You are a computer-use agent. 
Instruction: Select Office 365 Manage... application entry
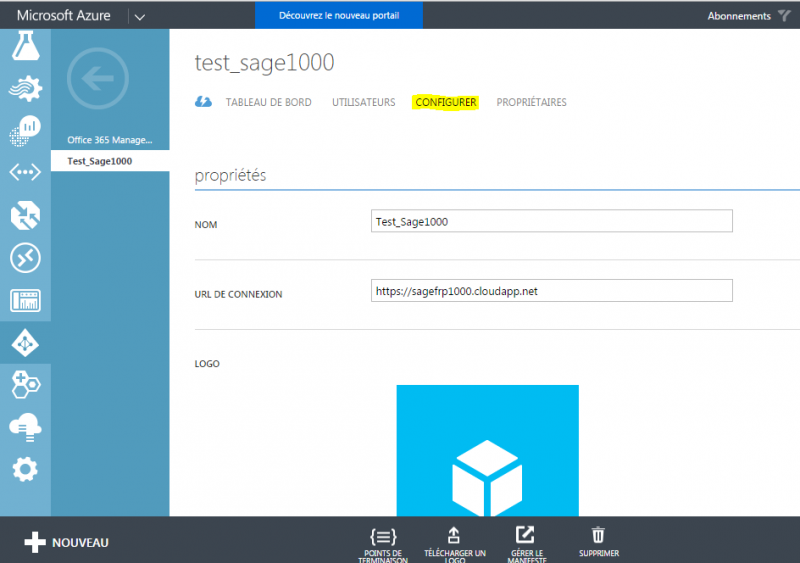[x=110, y=140]
